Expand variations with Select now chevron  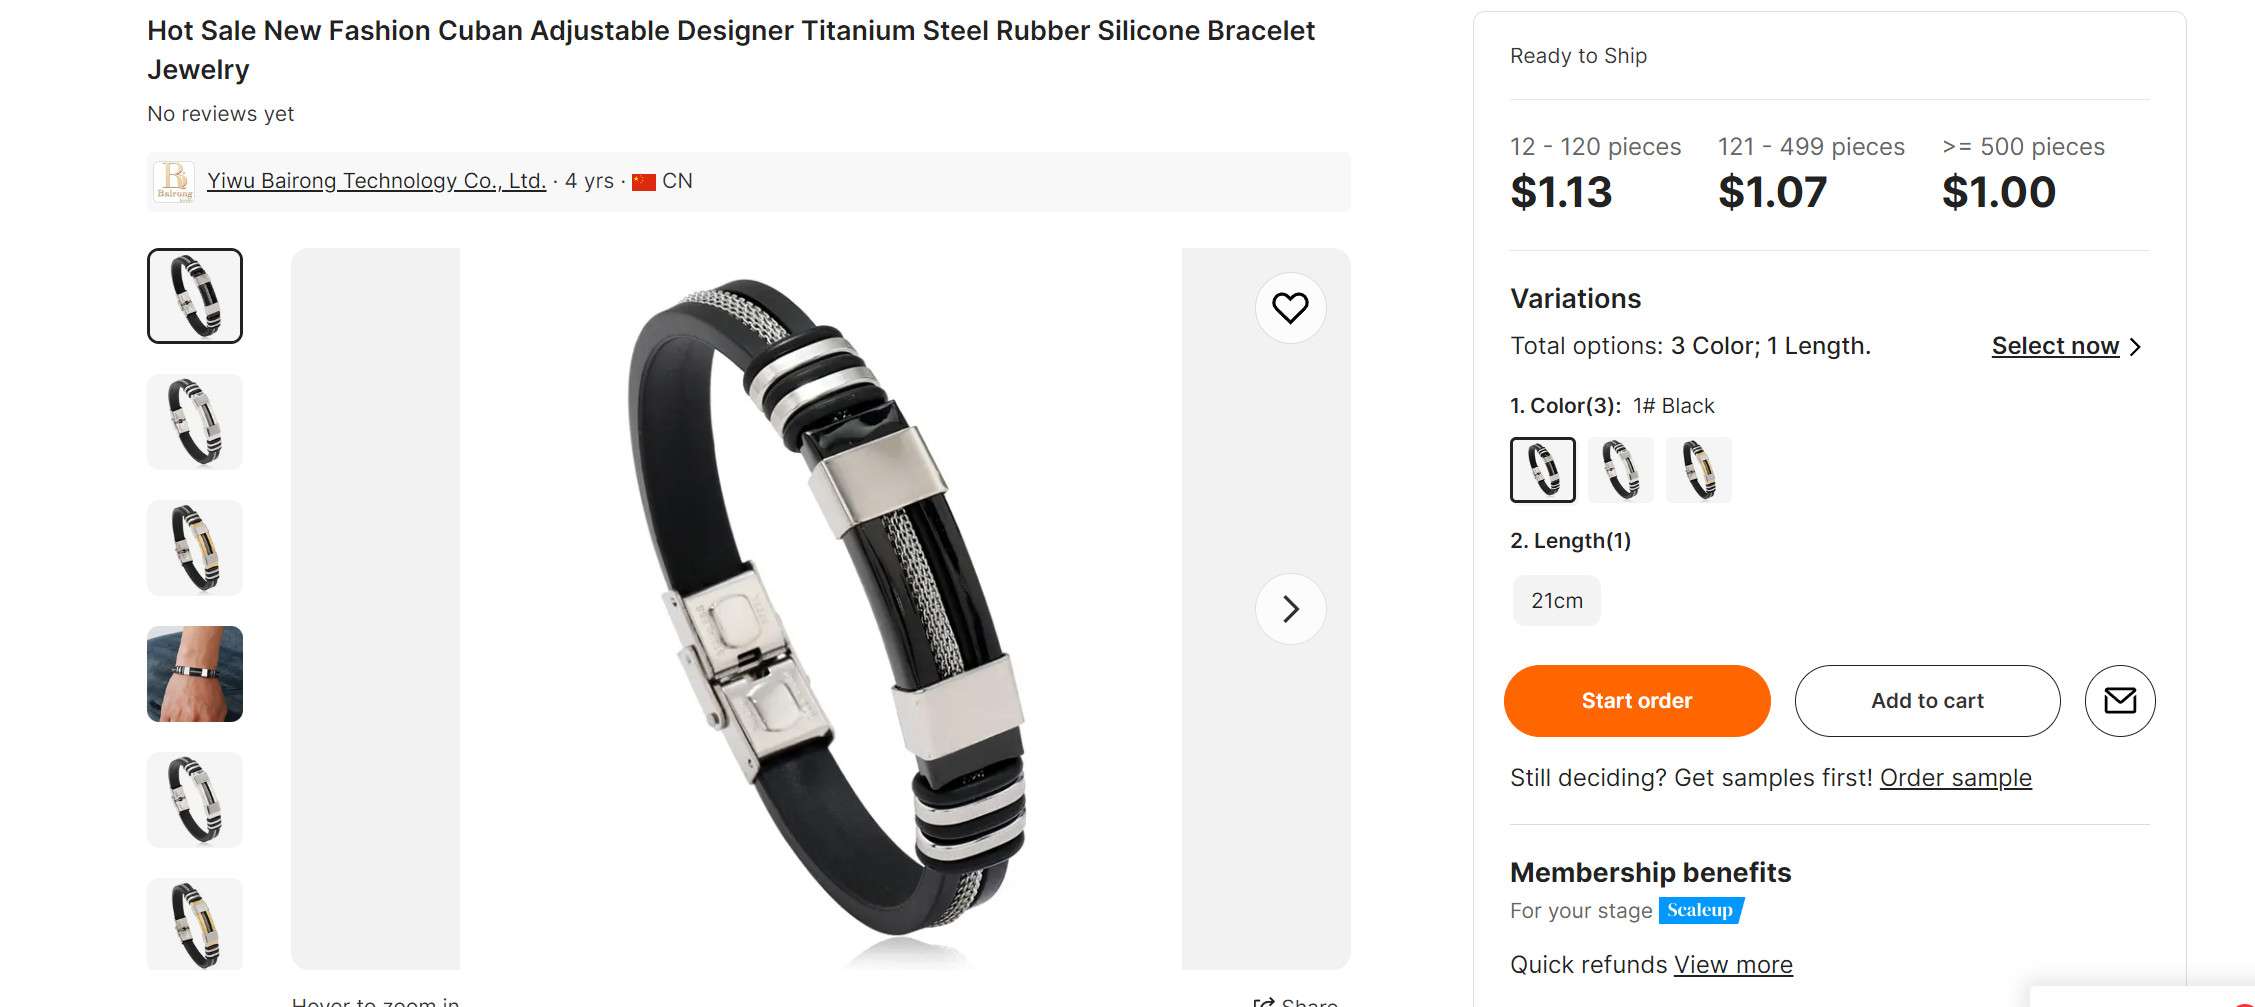coord(2135,347)
